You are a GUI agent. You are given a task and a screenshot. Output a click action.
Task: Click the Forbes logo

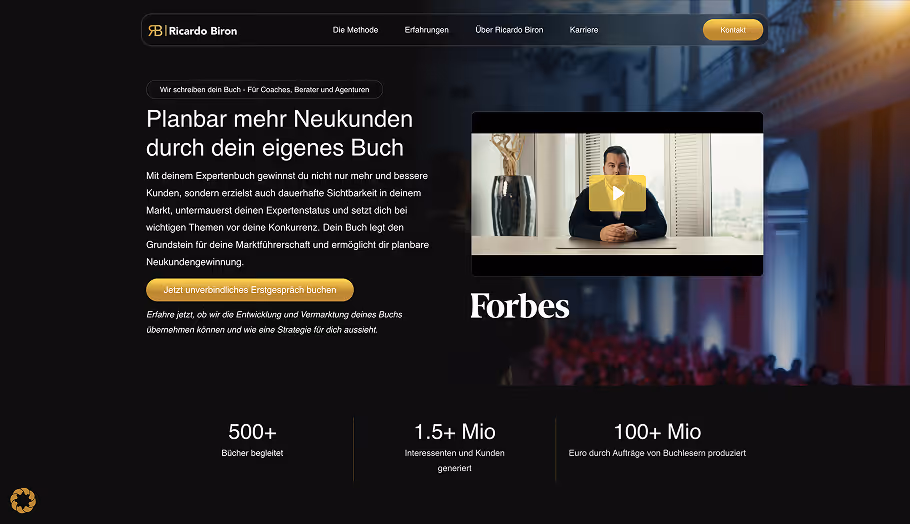pos(519,306)
